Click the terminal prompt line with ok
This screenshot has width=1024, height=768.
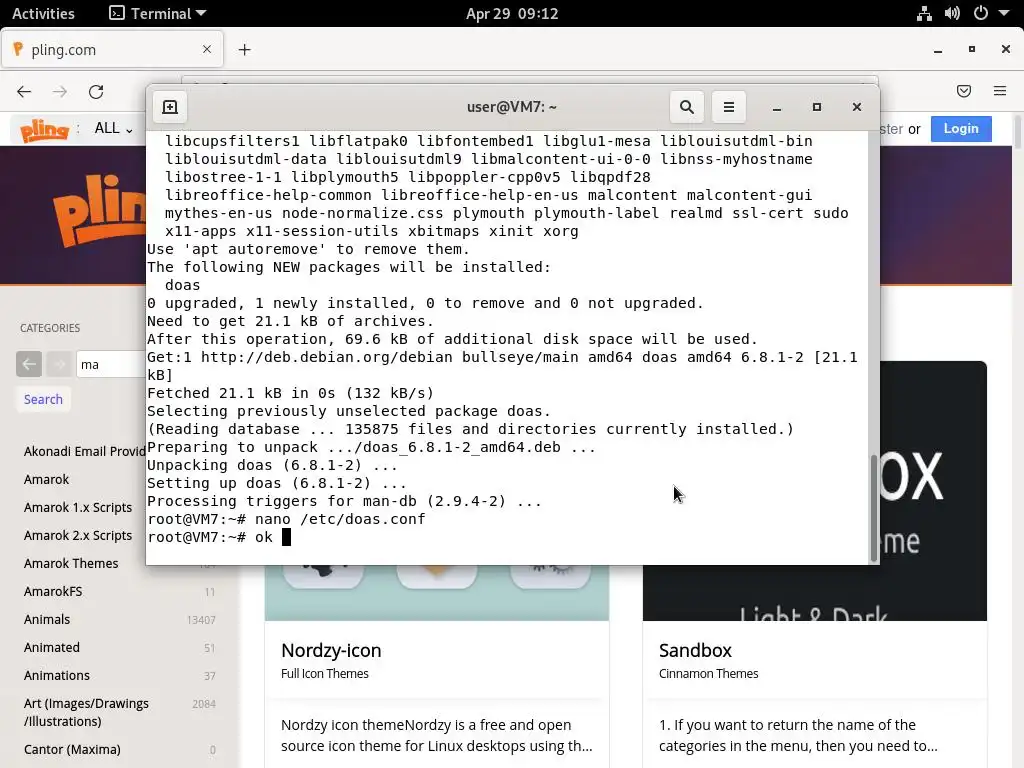(219, 537)
